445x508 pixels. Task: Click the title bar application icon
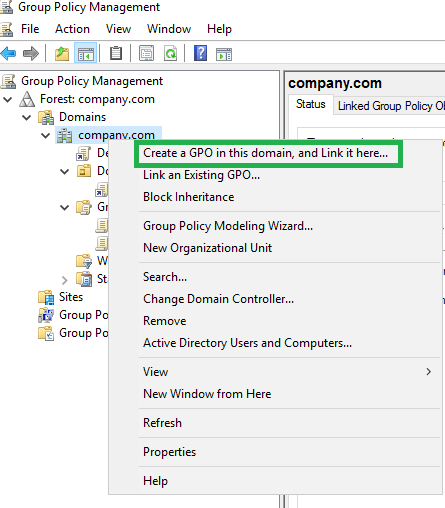[6, 7]
